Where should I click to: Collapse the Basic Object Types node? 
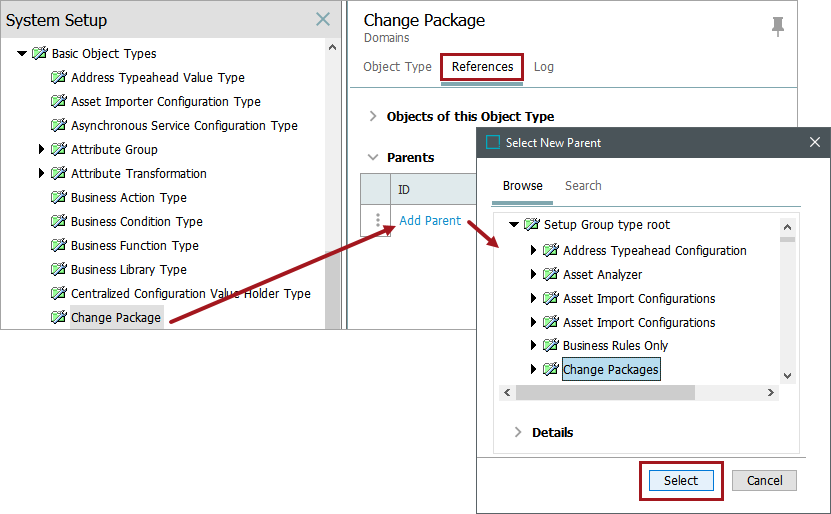(x=22, y=54)
